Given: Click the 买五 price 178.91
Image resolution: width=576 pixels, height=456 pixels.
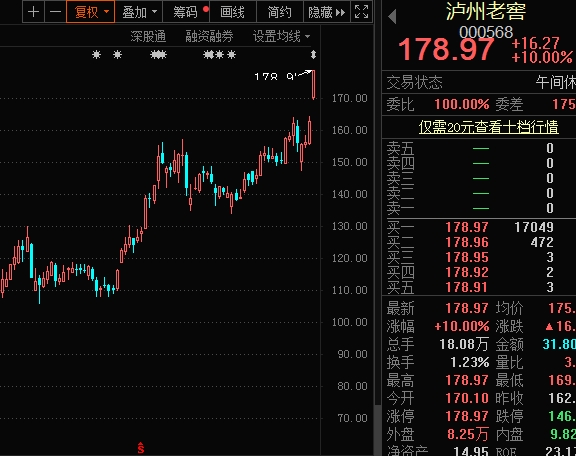Looking at the screenshot, I should pos(467,287).
